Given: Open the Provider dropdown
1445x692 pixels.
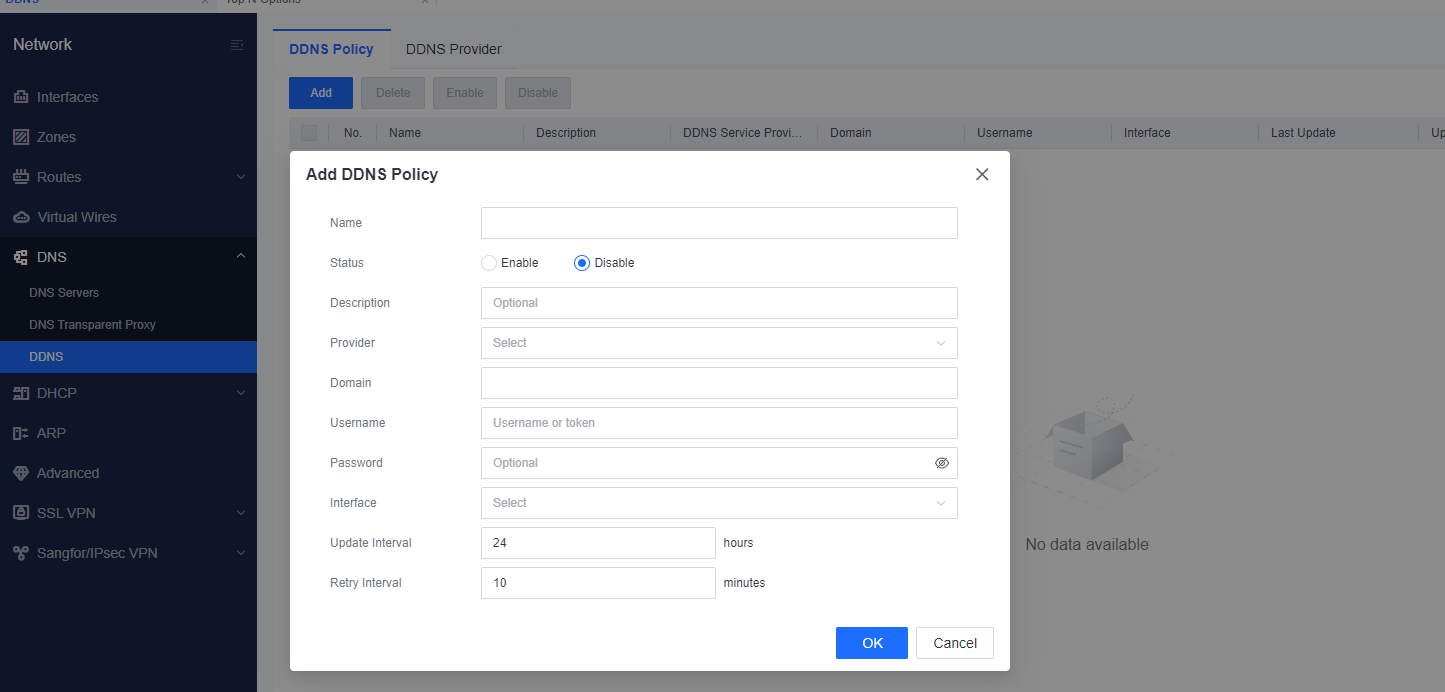Looking at the screenshot, I should 718,343.
